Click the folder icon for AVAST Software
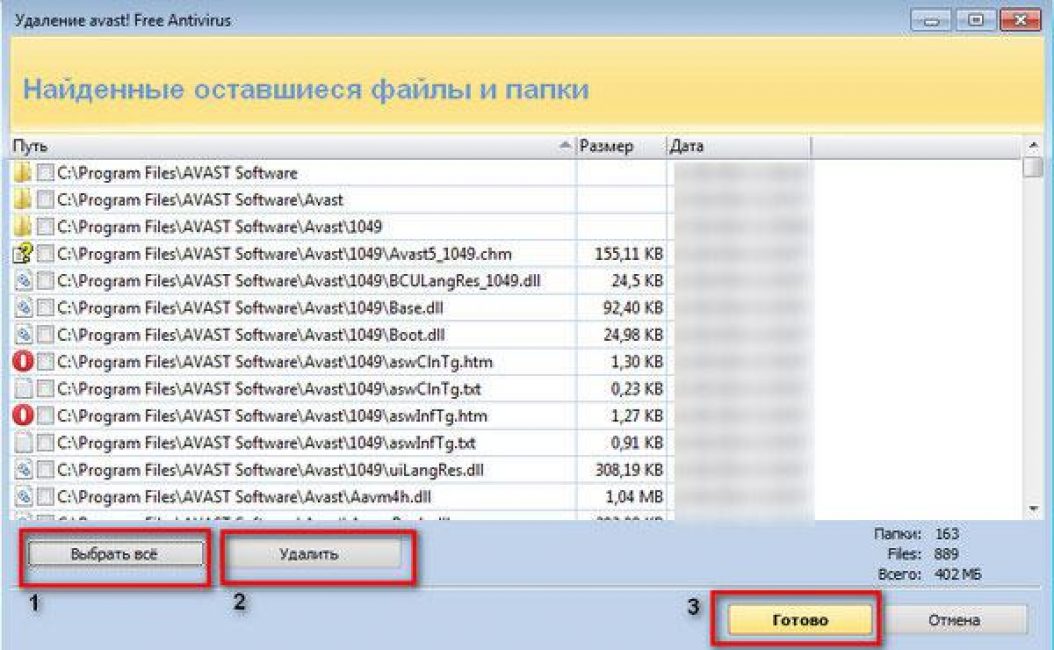This screenshot has height=650, width=1054. tap(22, 173)
